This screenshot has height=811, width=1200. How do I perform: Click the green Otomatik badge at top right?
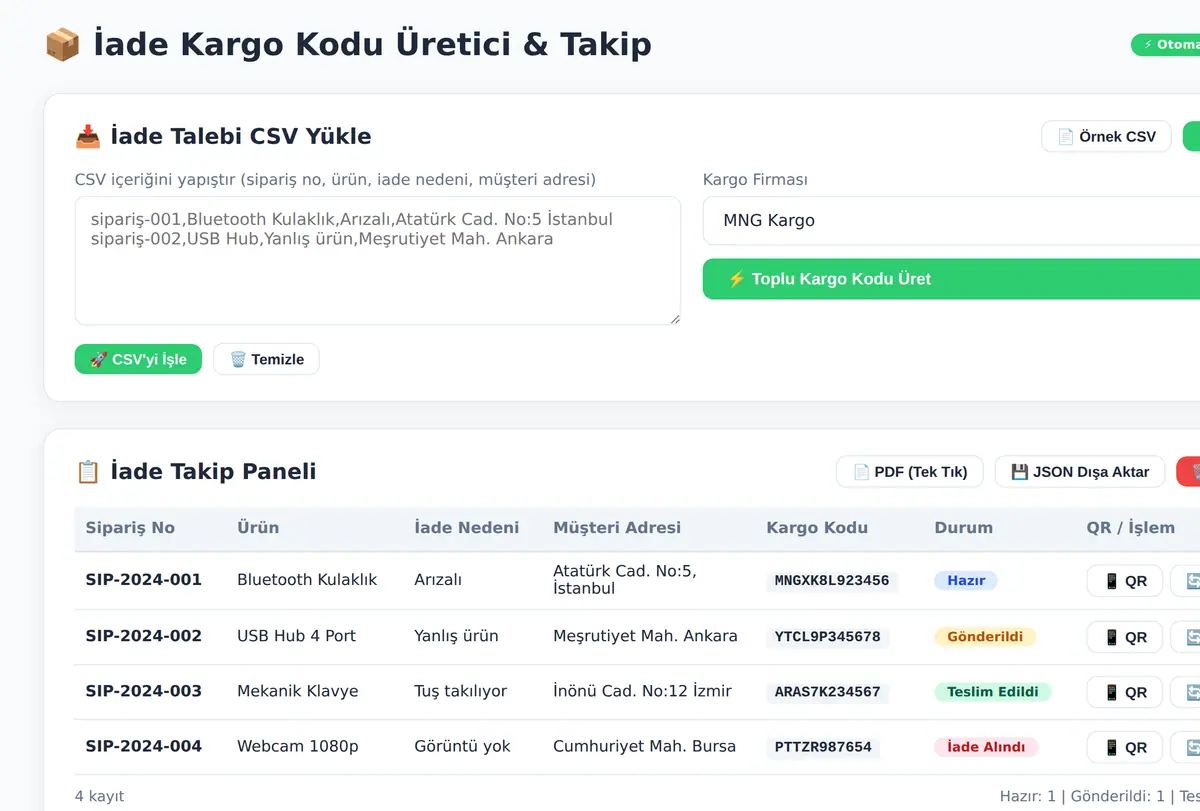click(x=1166, y=45)
